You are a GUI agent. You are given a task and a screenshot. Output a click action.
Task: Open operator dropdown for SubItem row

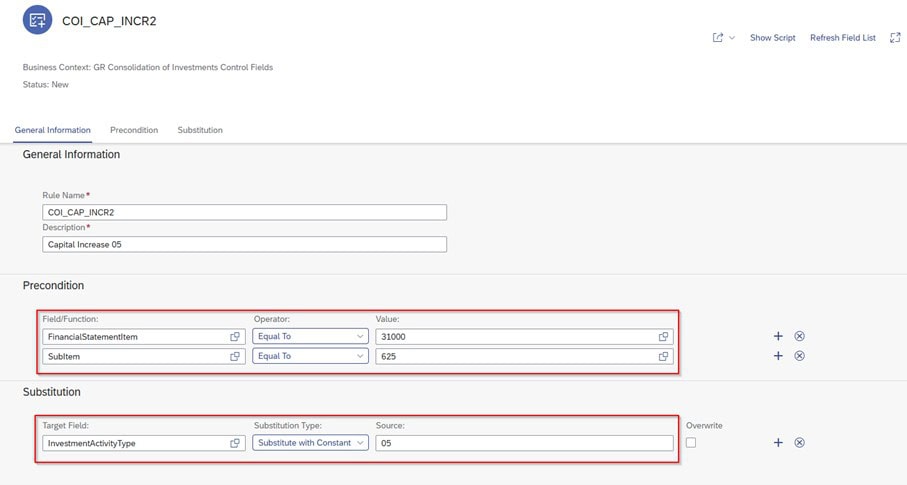point(310,356)
